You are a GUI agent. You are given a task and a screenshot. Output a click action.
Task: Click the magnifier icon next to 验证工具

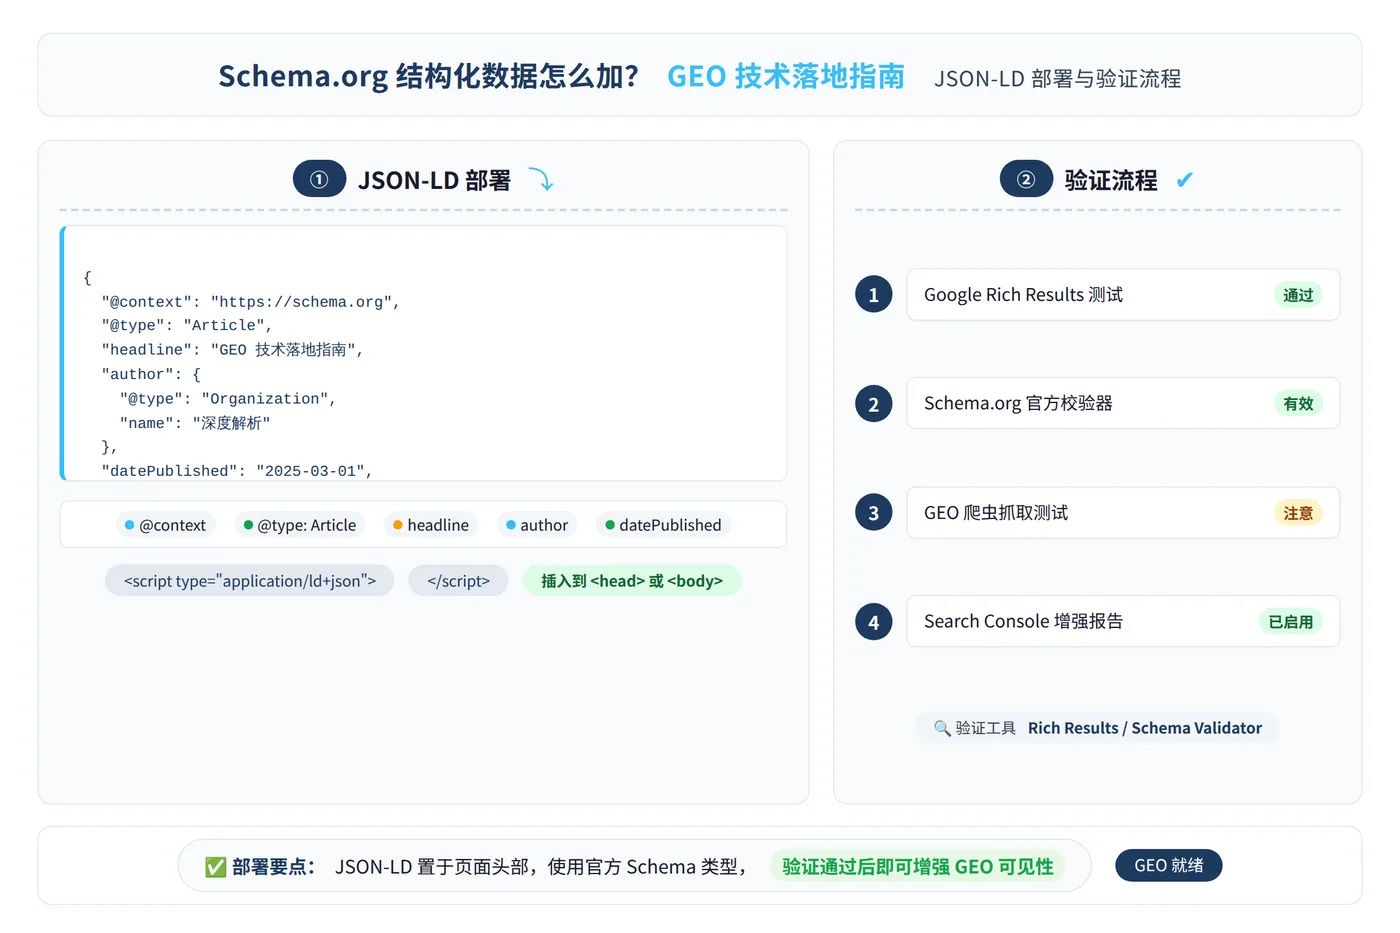[x=942, y=728]
